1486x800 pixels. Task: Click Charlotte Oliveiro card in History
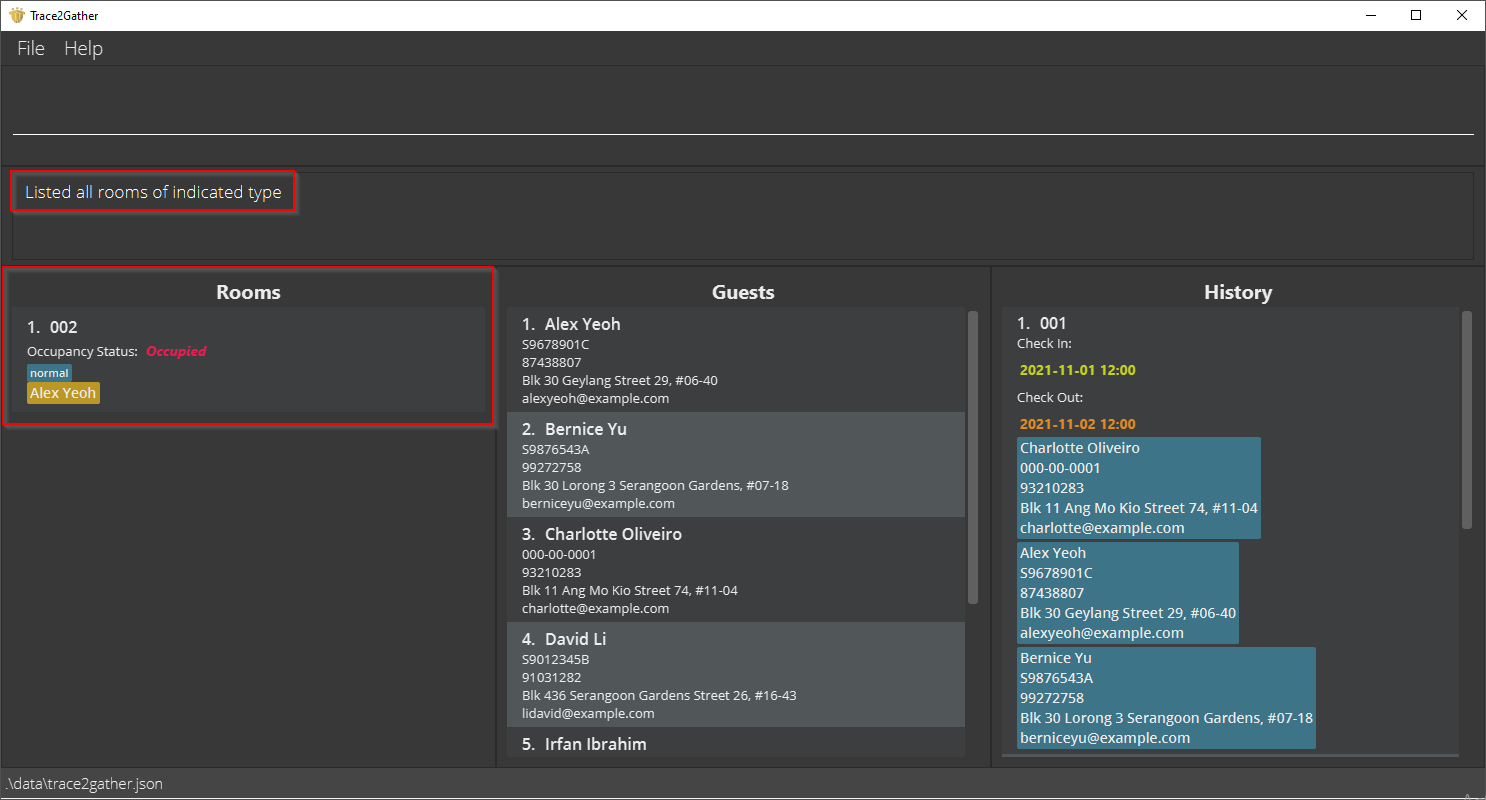click(x=1139, y=488)
